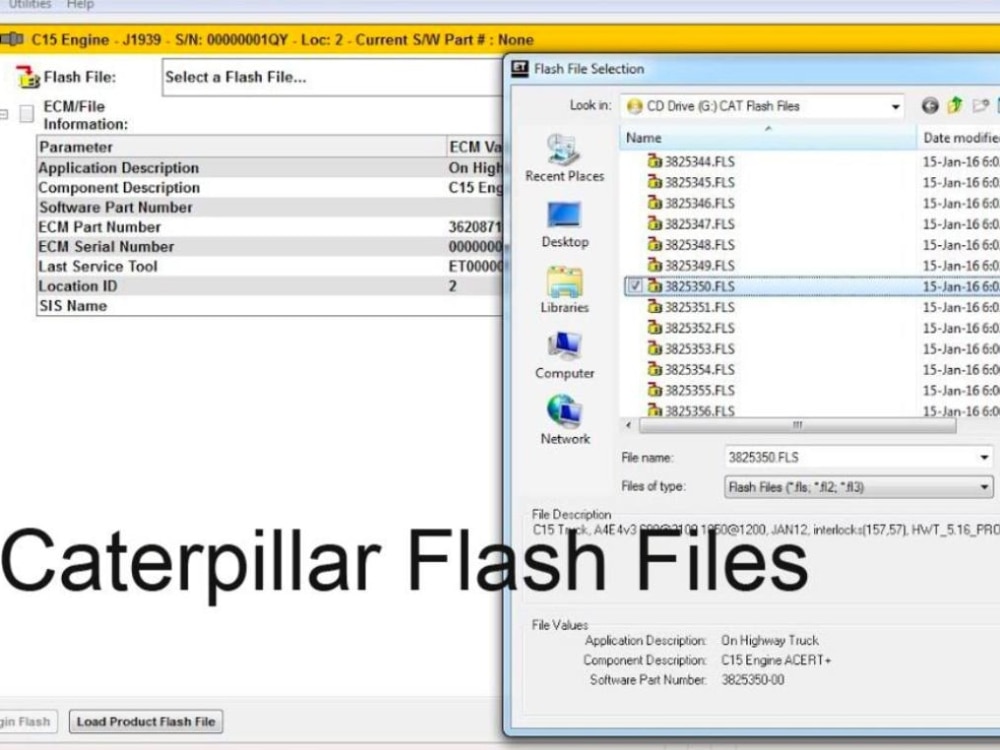1000x750 pixels.
Task: Click the Create New Folder icon
Action: [980, 105]
